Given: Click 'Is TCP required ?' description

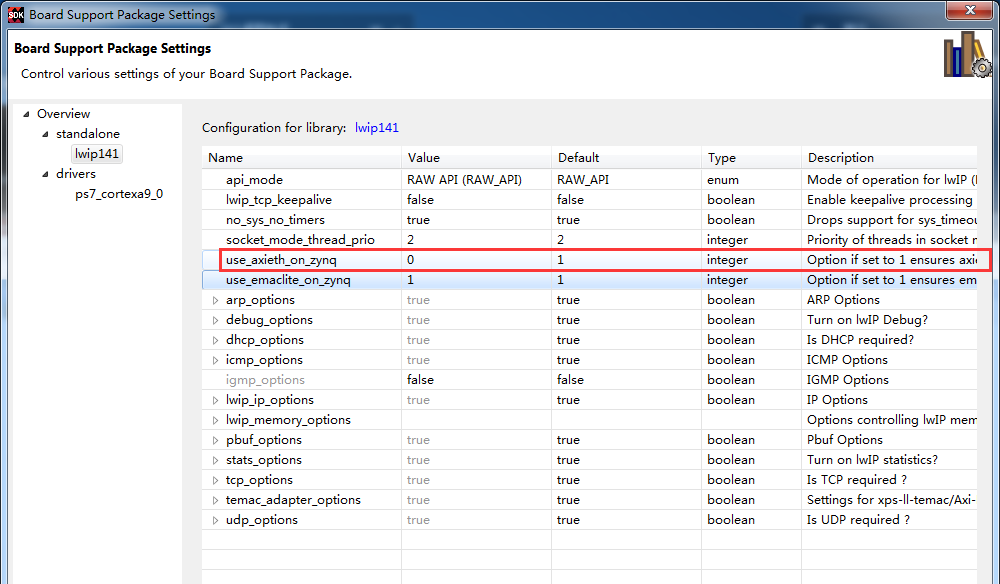Looking at the screenshot, I should tap(857, 480).
